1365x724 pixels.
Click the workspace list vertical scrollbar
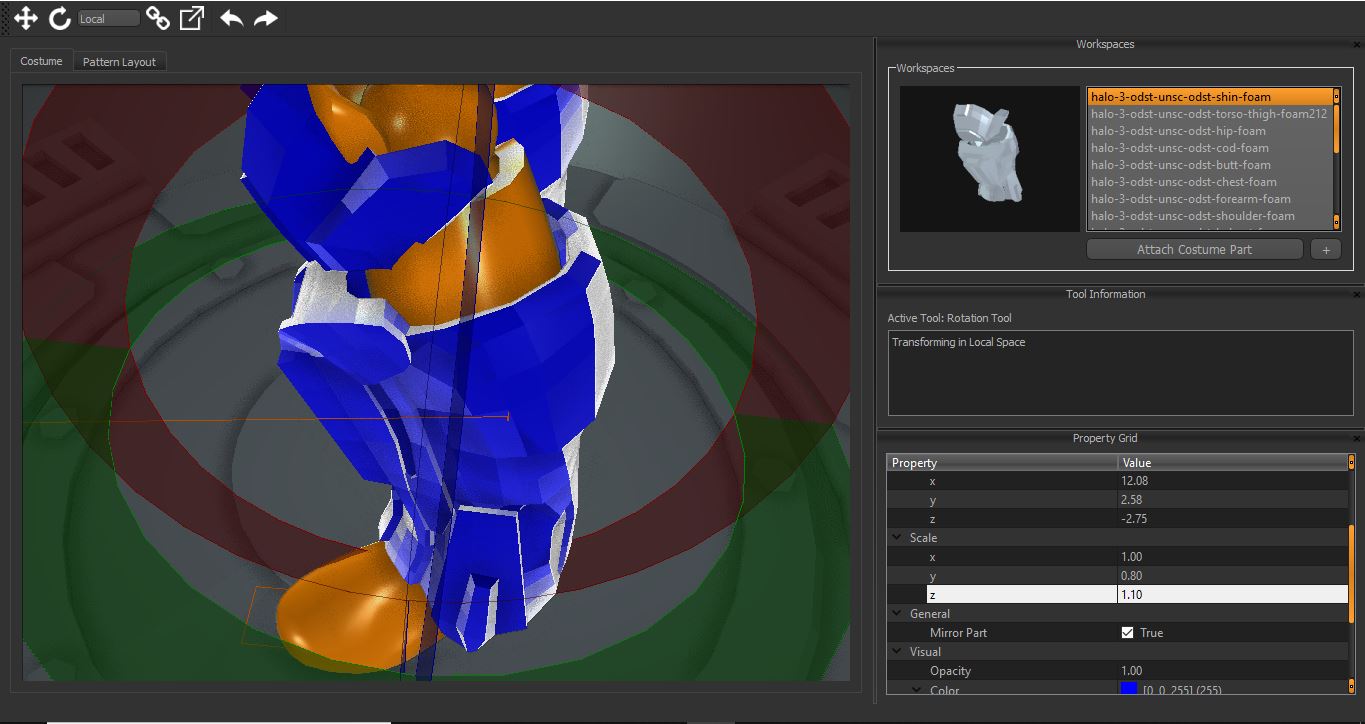1336,159
